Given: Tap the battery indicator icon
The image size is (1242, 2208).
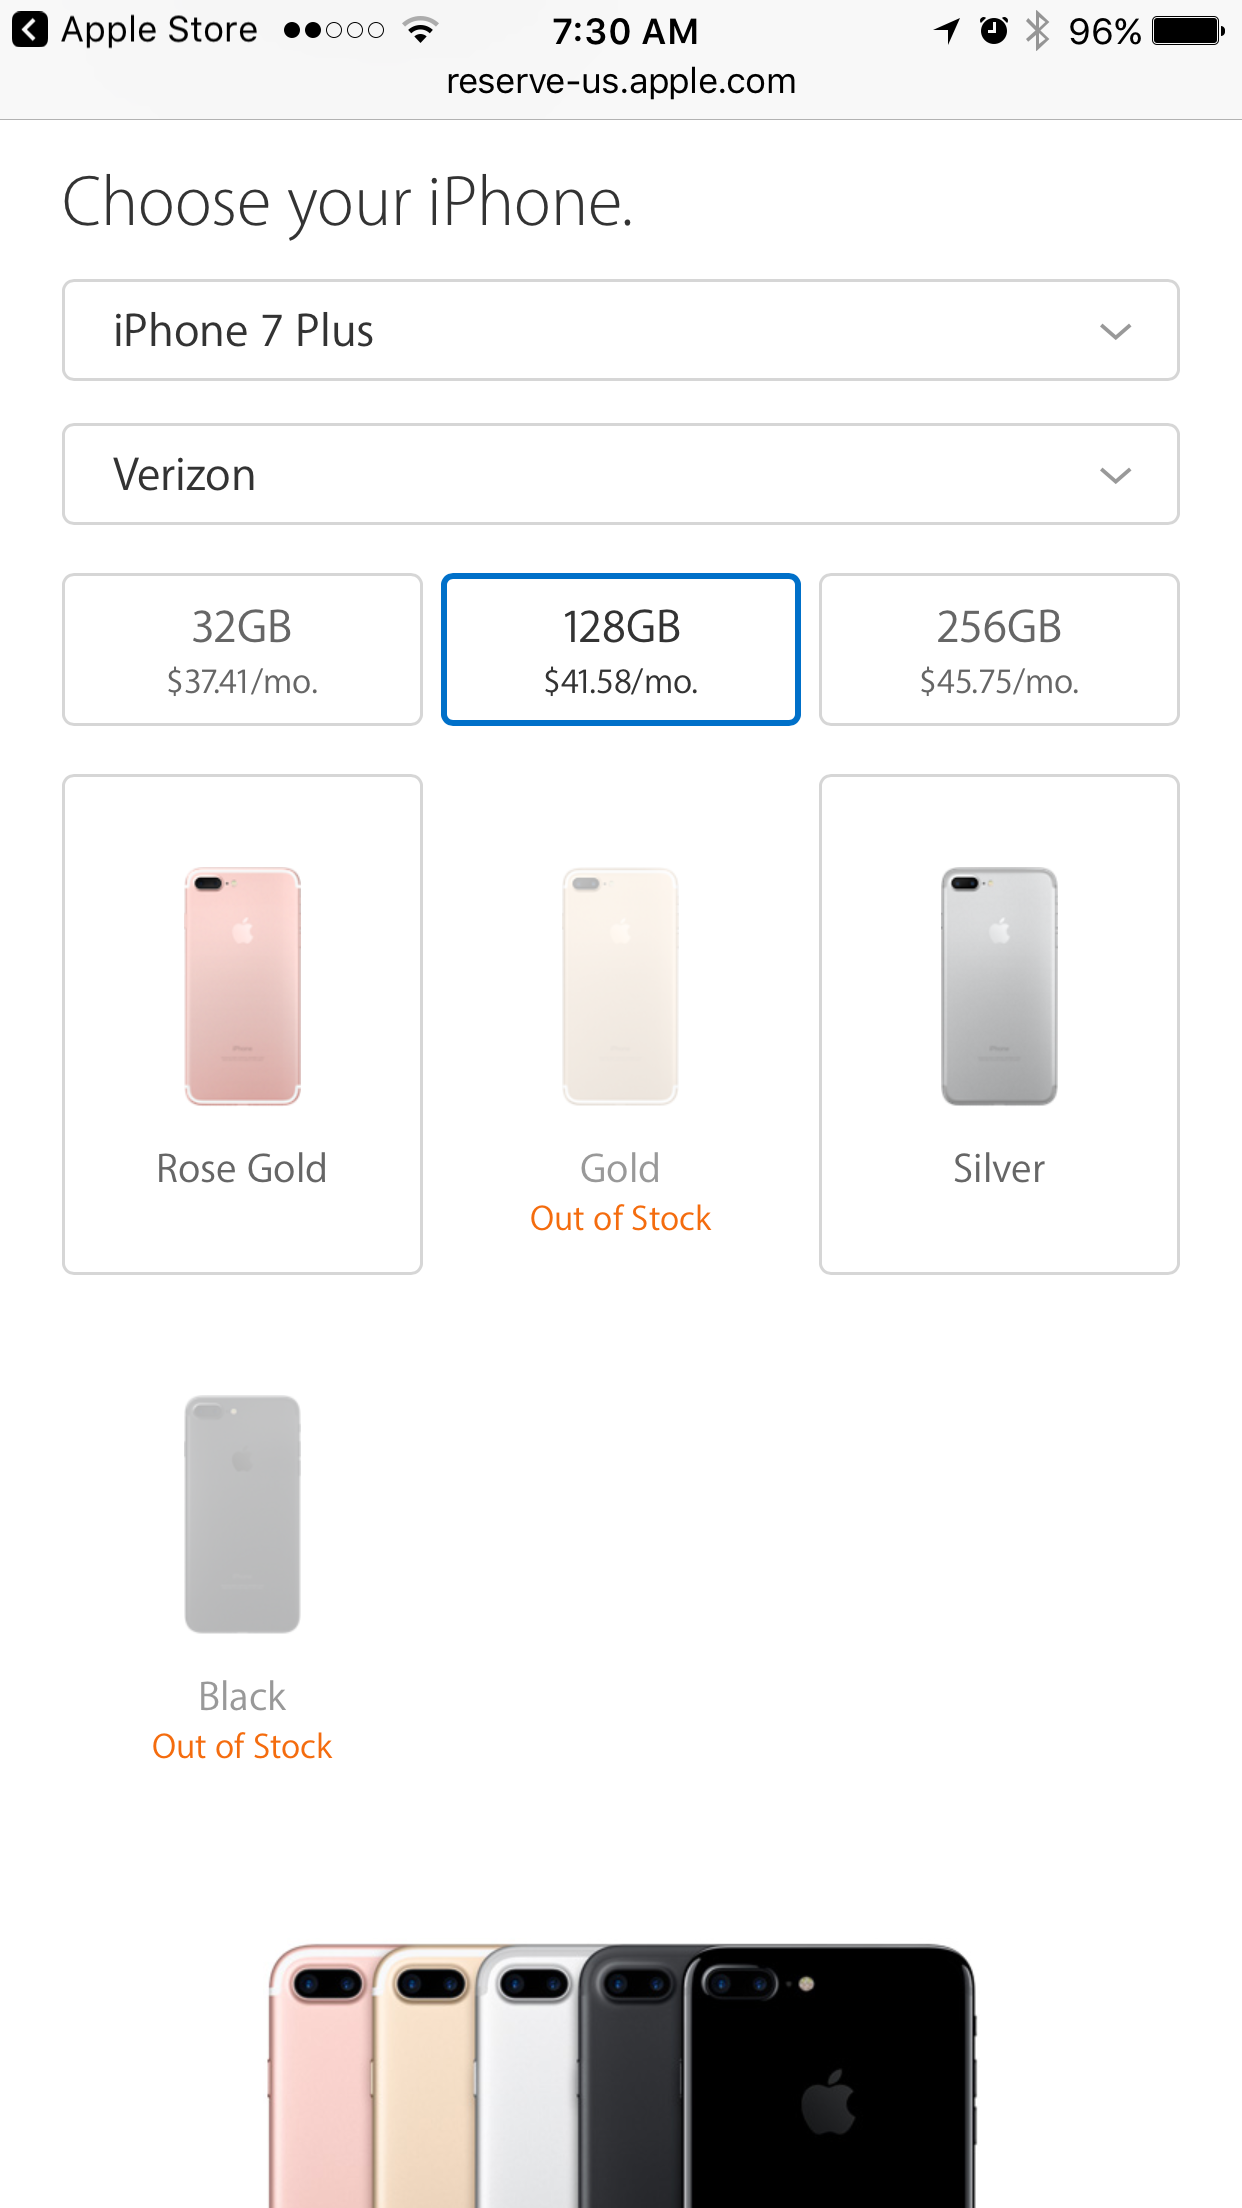Looking at the screenshot, I should (x=1188, y=30).
